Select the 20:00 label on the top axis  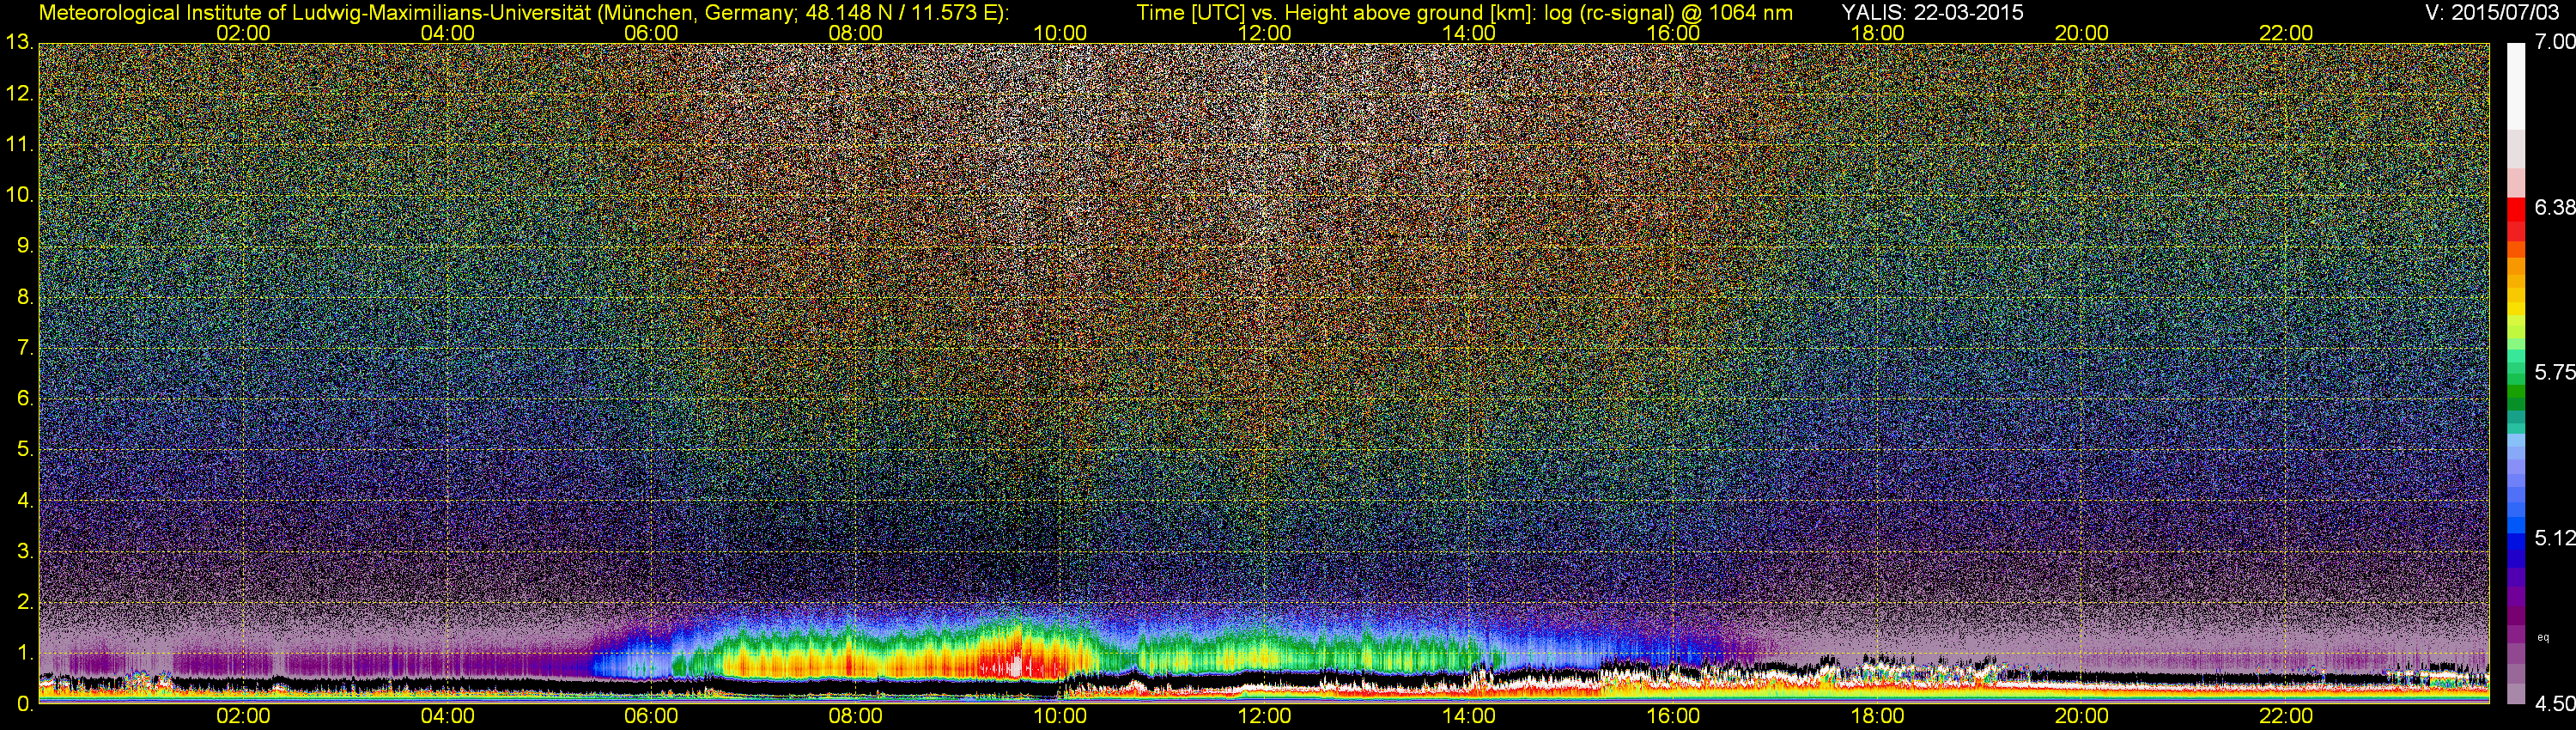[2082, 33]
